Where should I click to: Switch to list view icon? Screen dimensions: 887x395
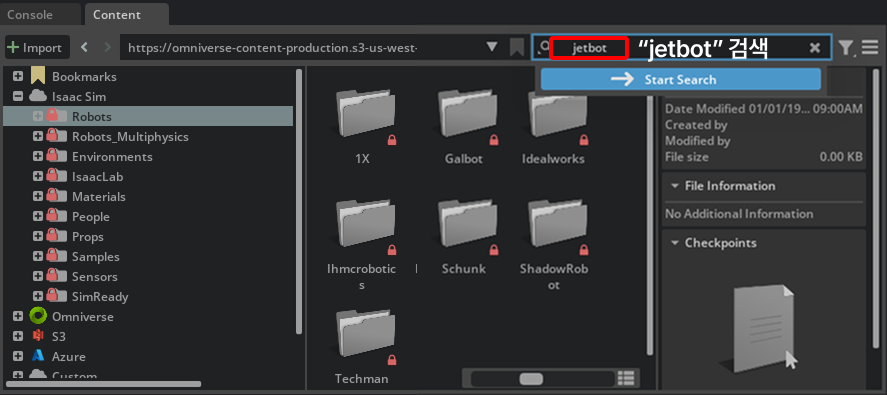(x=626, y=378)
